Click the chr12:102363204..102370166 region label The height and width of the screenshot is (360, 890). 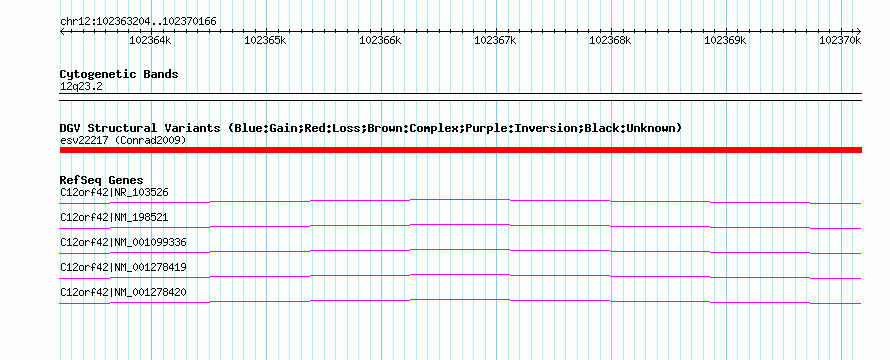point(138,22)
